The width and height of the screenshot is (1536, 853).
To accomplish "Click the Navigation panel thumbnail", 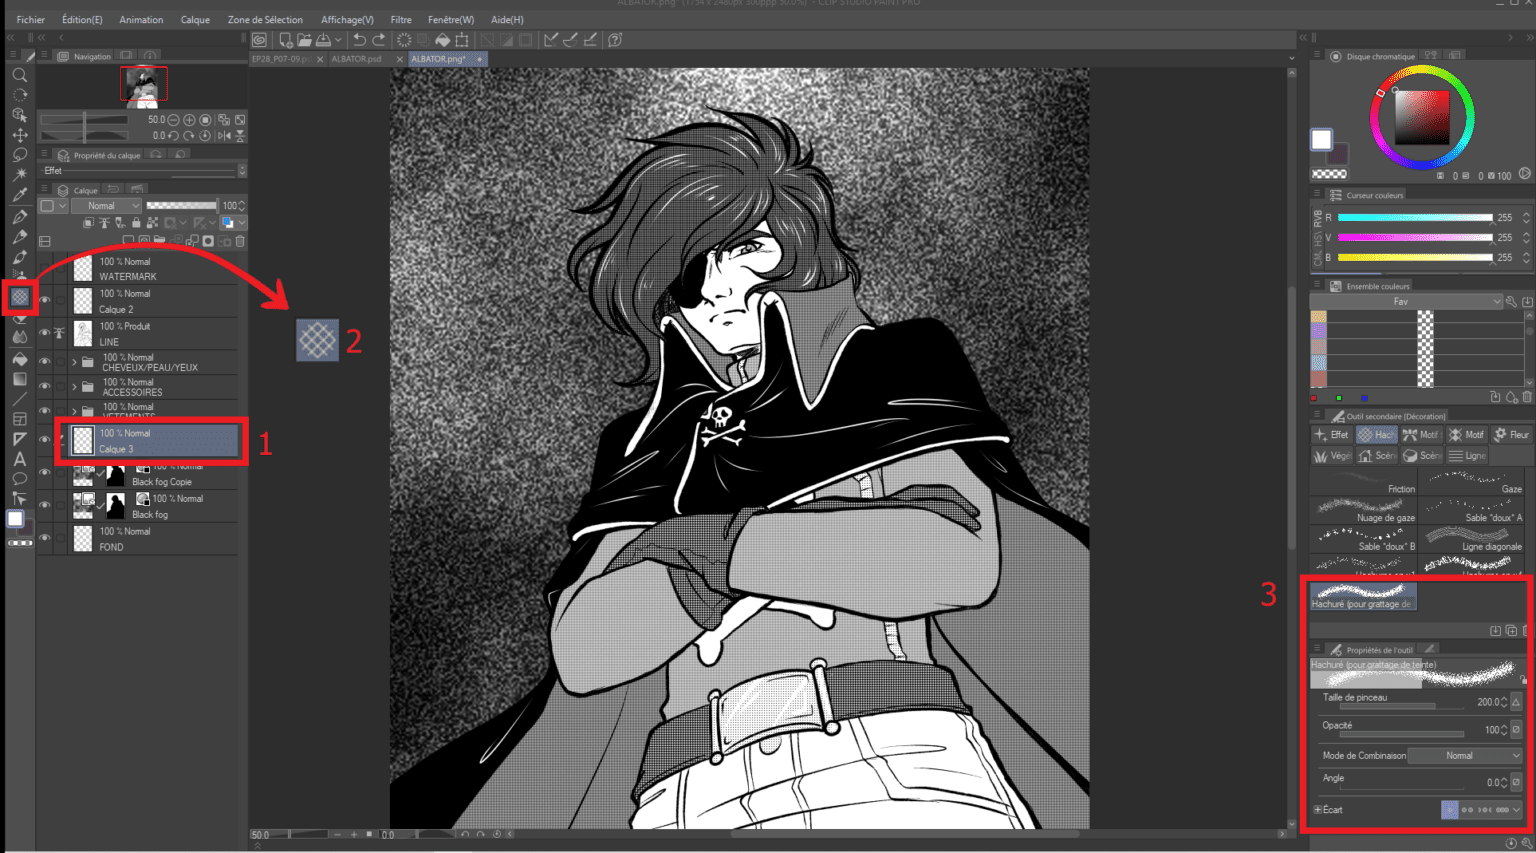I will [x=144, y=85].
